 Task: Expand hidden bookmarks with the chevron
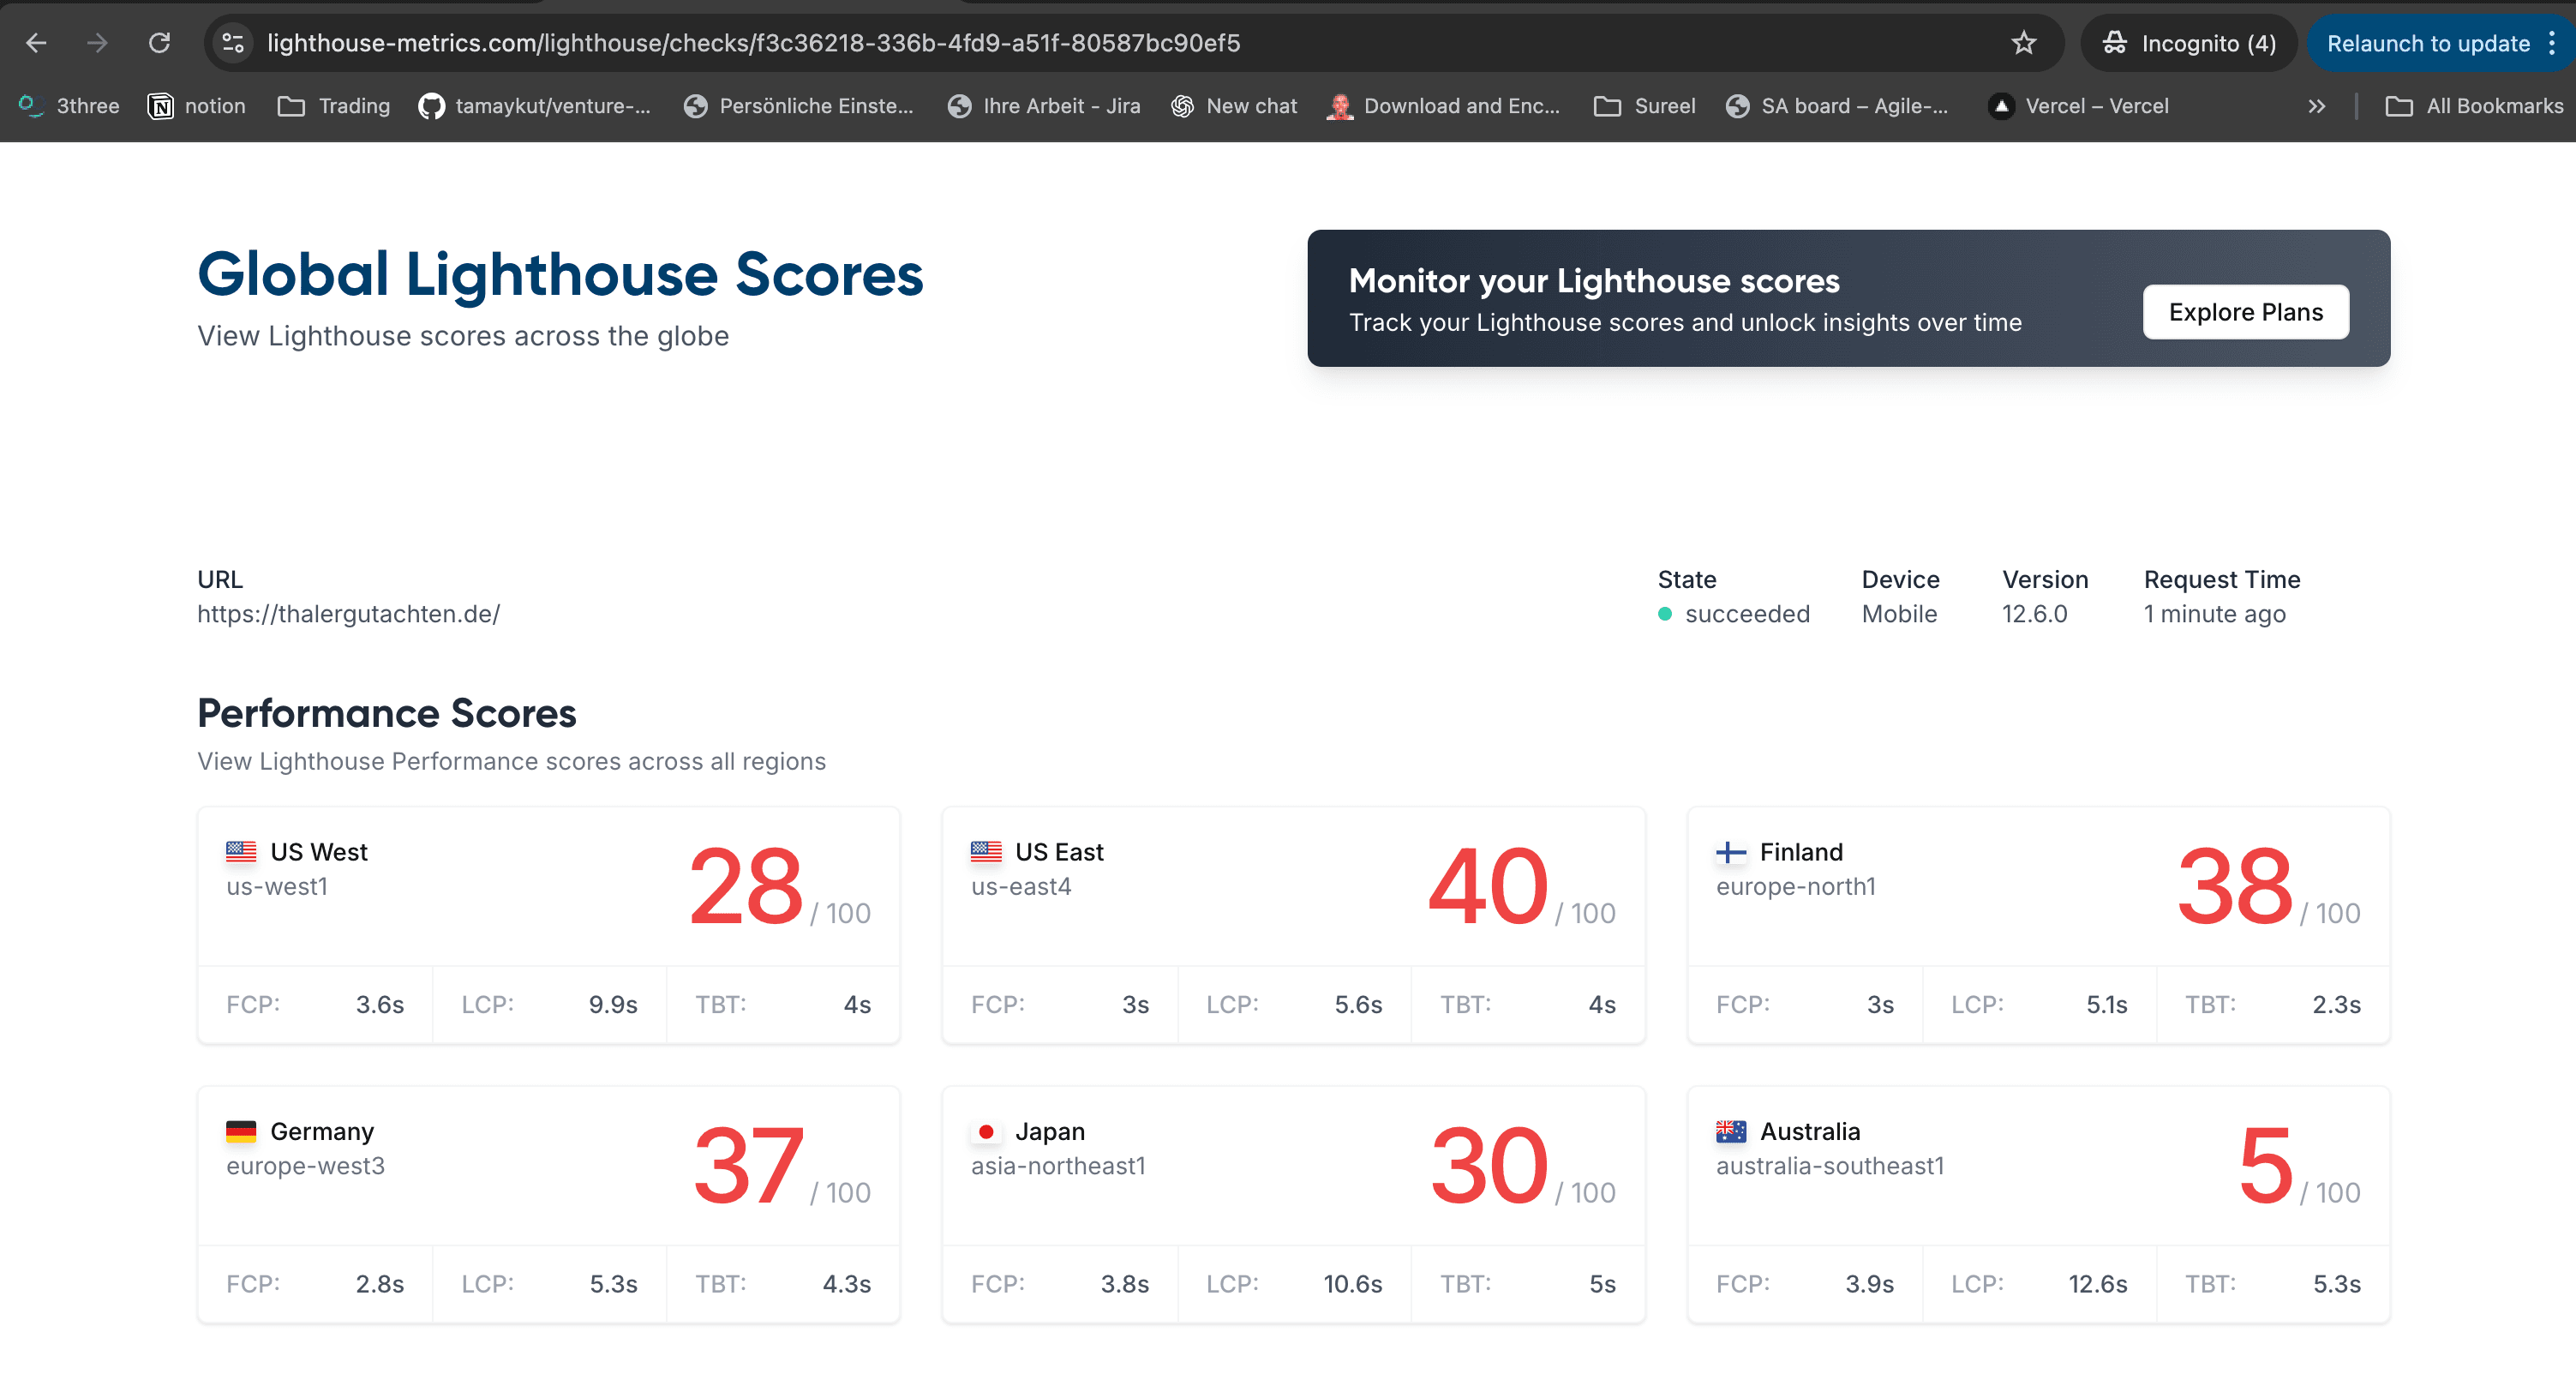tap(2318, 105)
